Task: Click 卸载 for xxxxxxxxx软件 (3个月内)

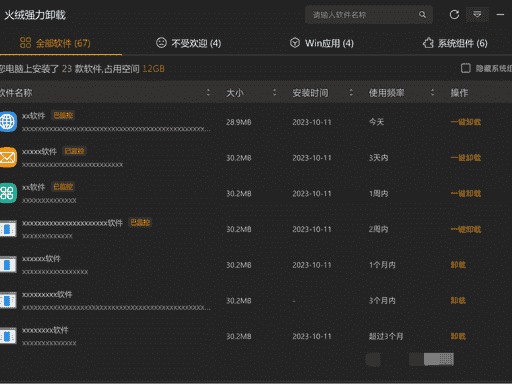Action: pyautogui.click(x=458, y=300)
